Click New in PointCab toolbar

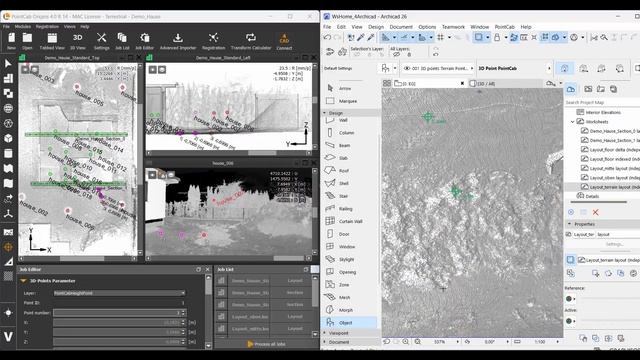(x=11, y=41)
